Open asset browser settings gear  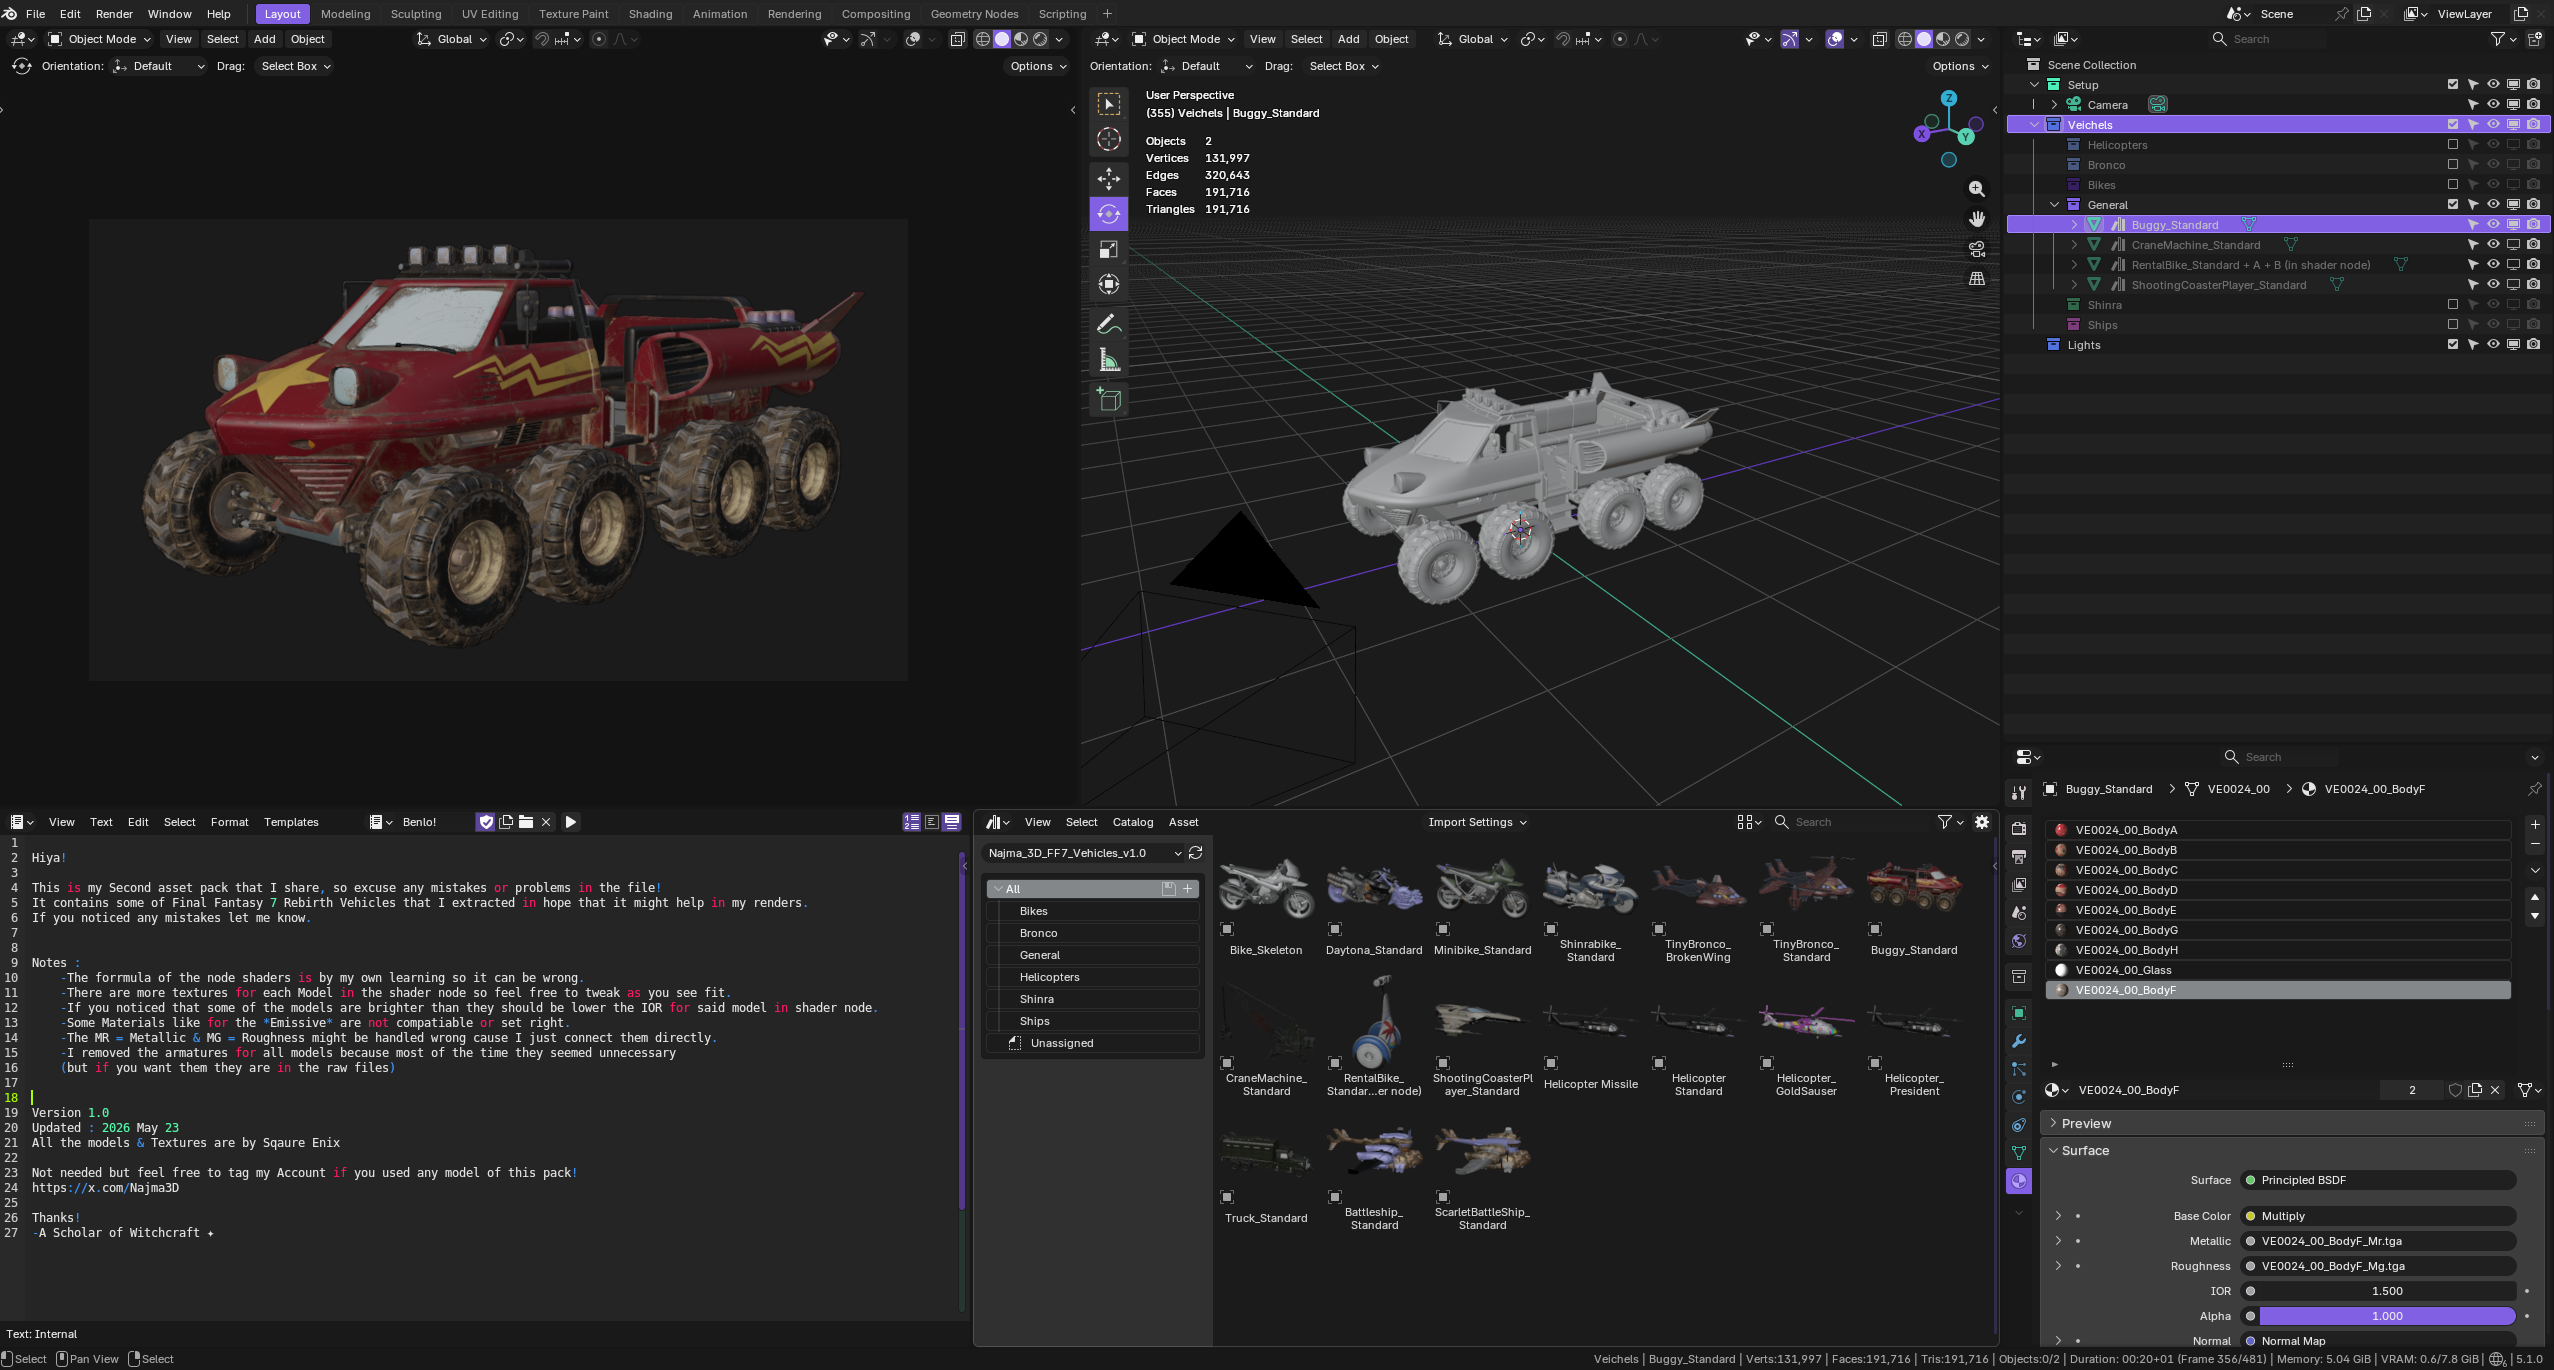pos(1982,822)
